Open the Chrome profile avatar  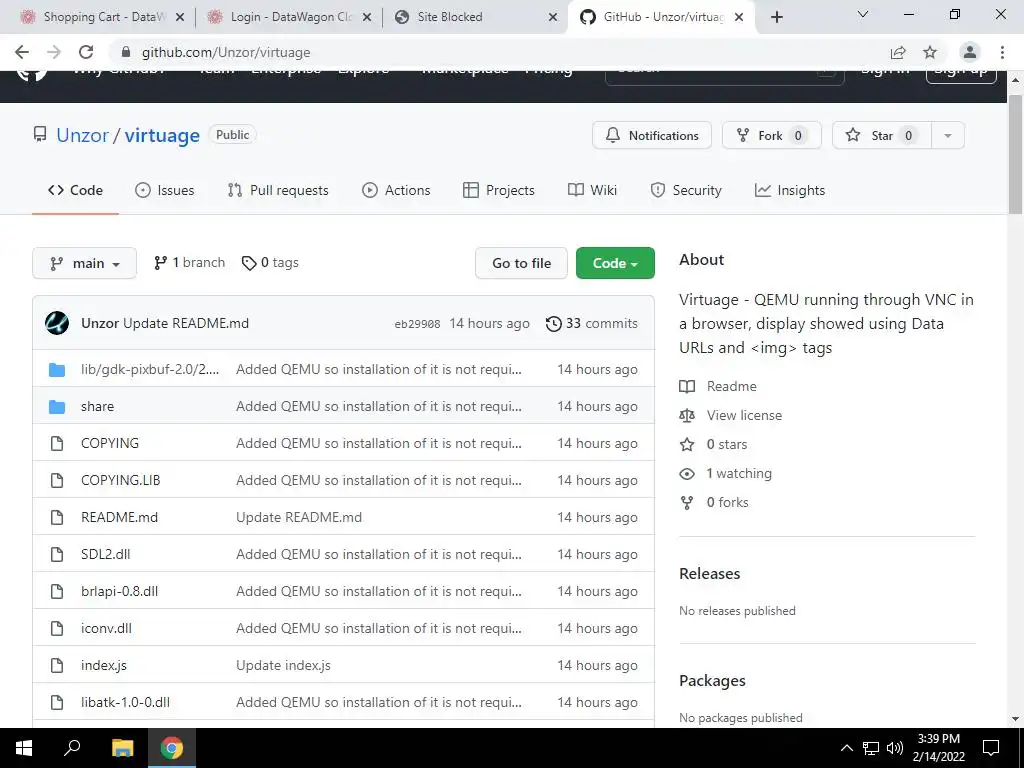969,52
